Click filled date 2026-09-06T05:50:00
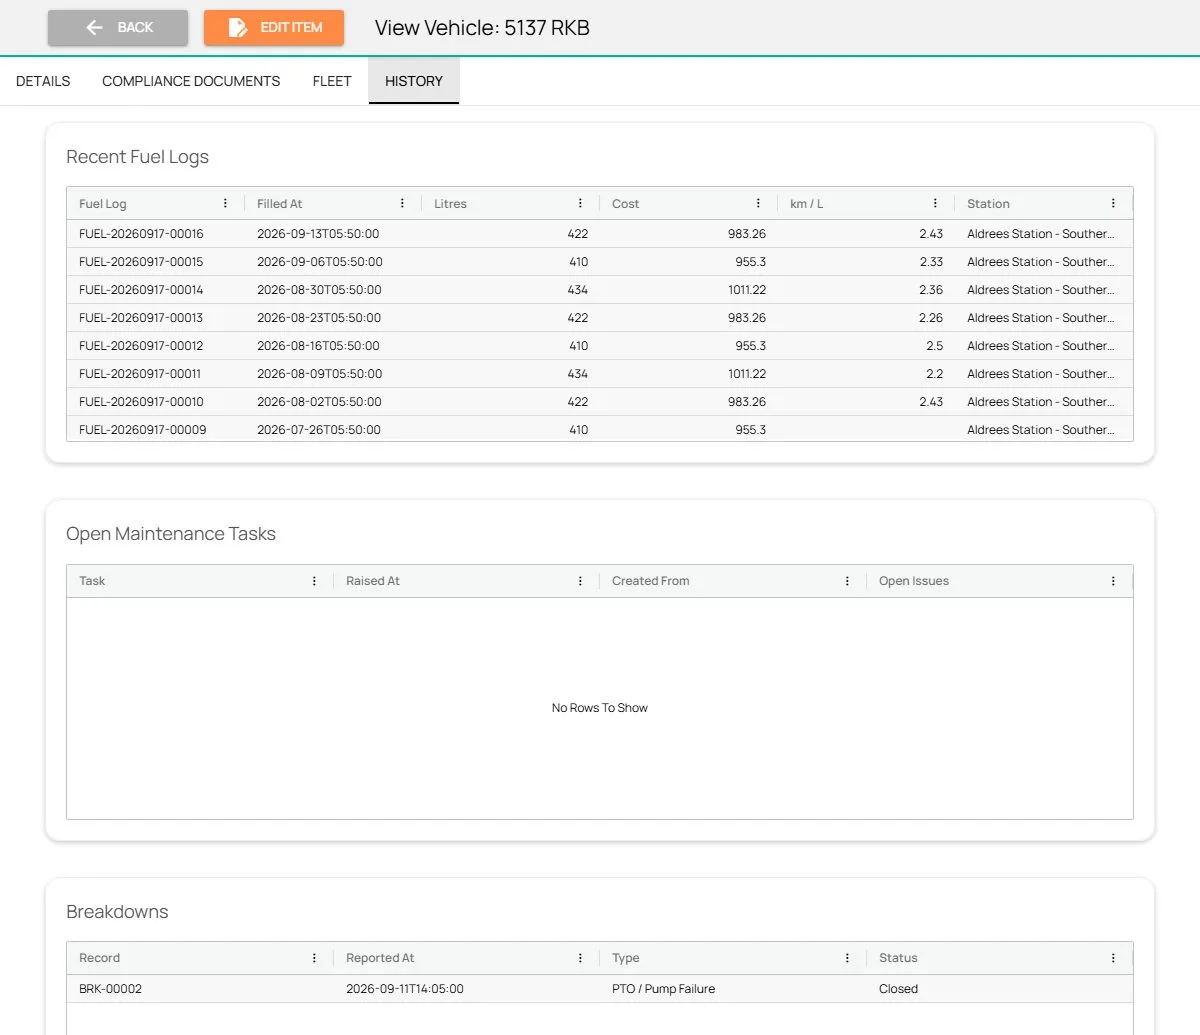 coord(320,262)
